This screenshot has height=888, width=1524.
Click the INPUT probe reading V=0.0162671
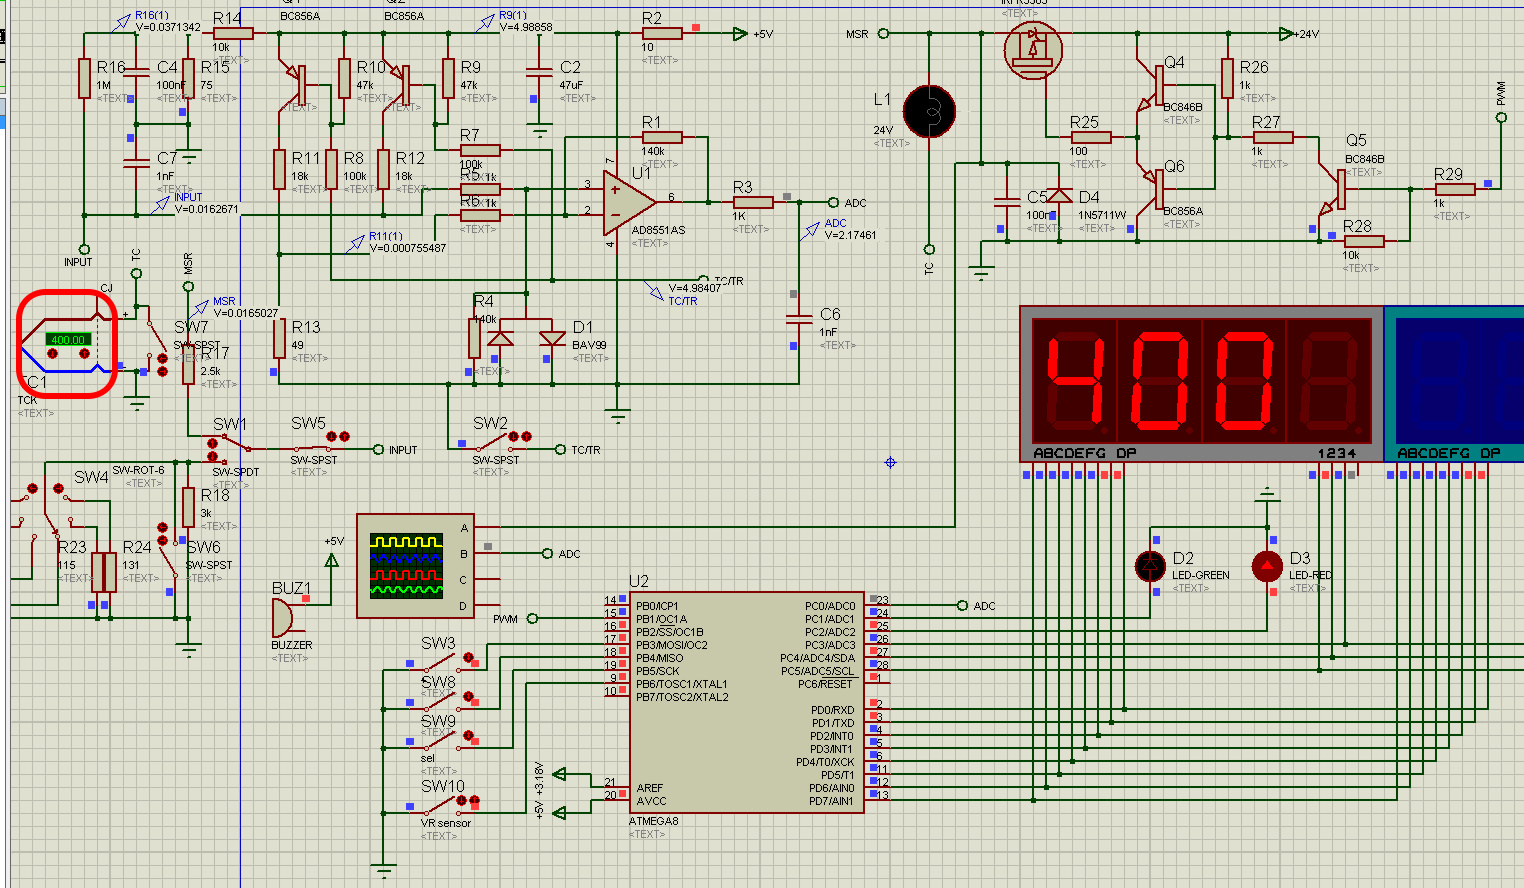[196, 203]
